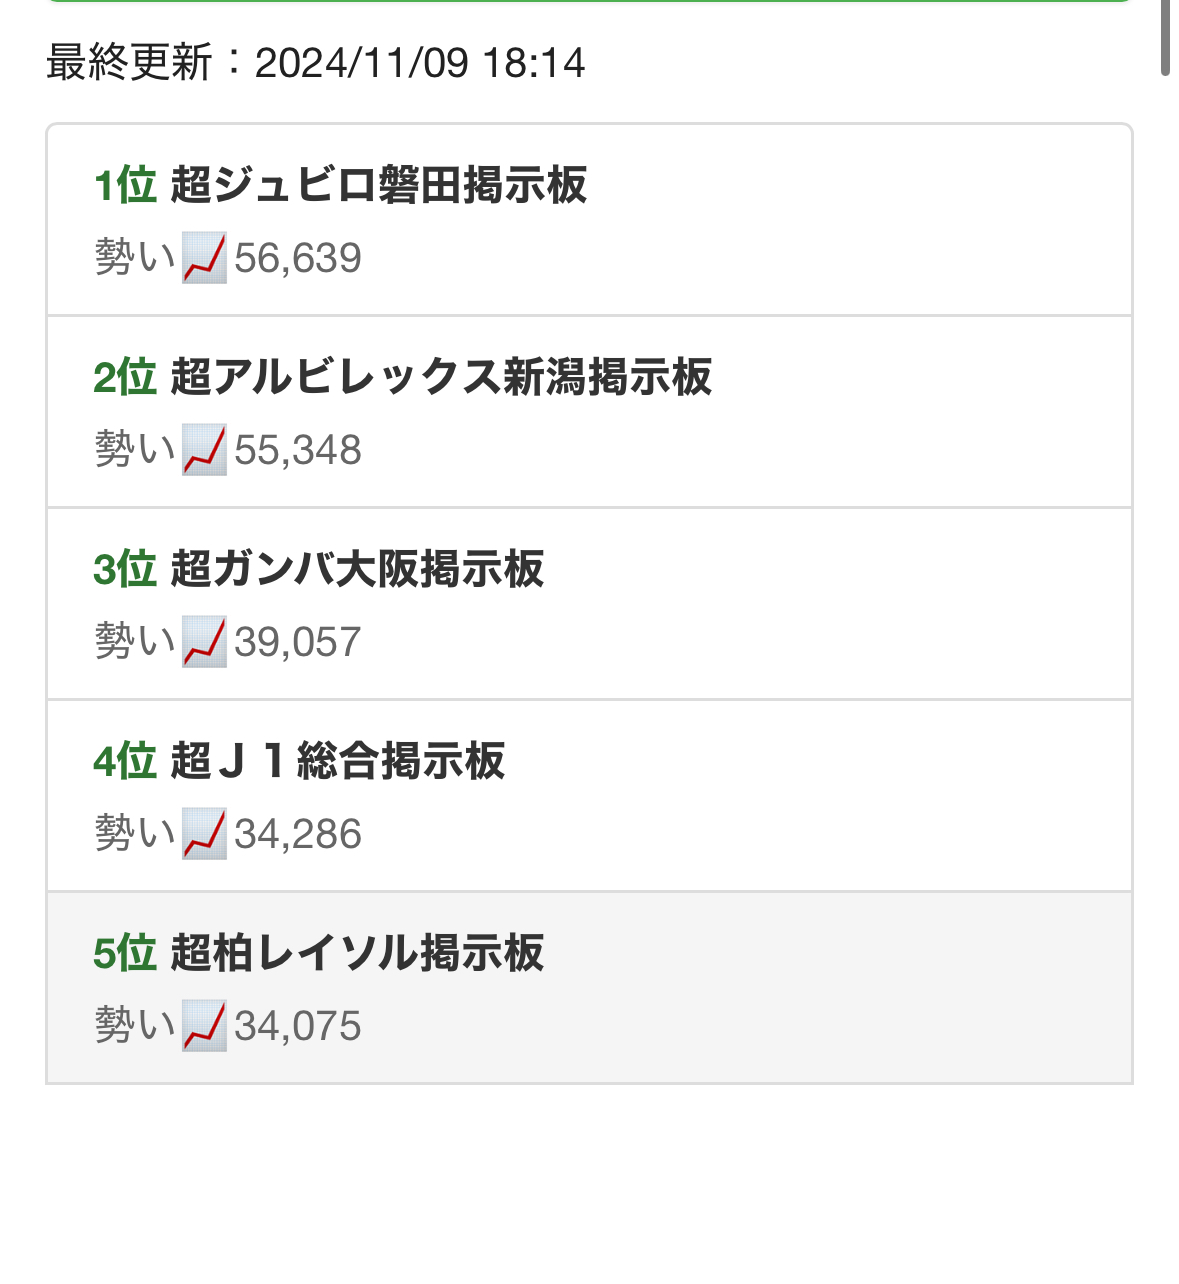Click the page scrollbar thumb
Screen dimensions: 1179x1284
(x=1165, y=37)
